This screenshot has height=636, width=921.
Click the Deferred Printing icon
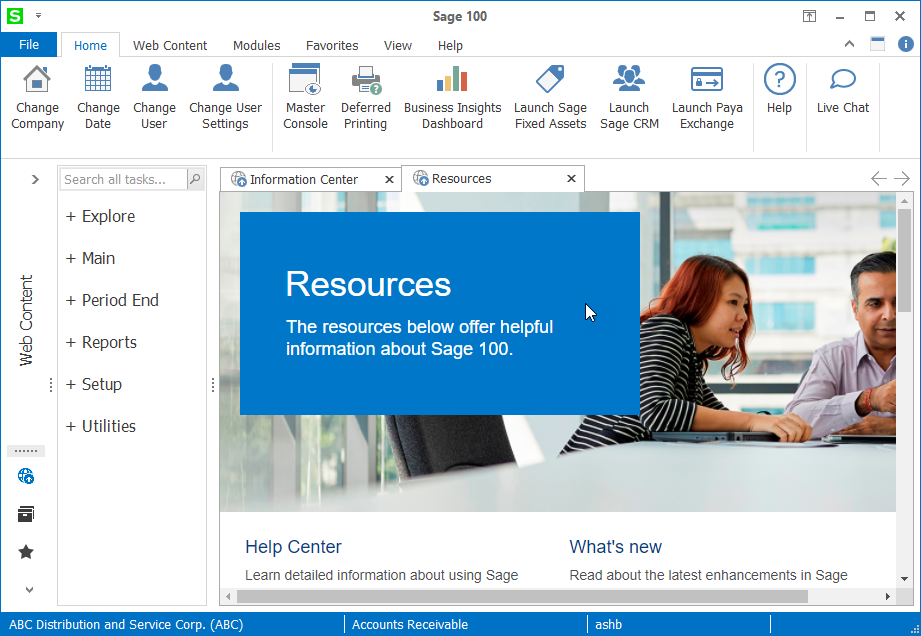coord(366,80)
